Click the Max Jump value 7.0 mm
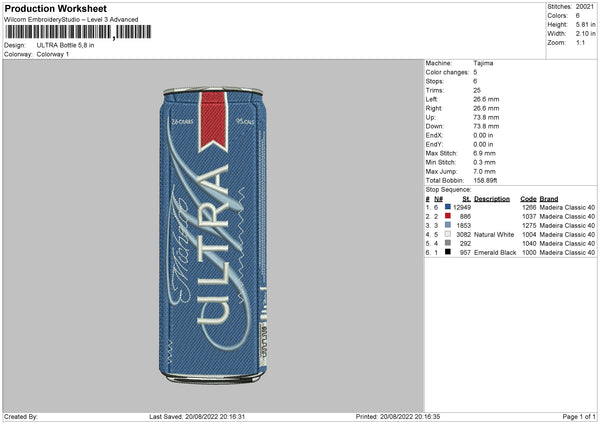The height and width of the screenshot is (424, 600). click(484, 171)
